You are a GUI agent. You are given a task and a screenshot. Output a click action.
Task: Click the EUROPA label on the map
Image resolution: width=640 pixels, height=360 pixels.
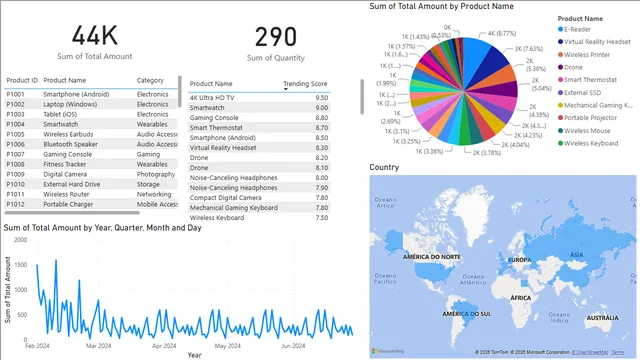coord(519,260)
